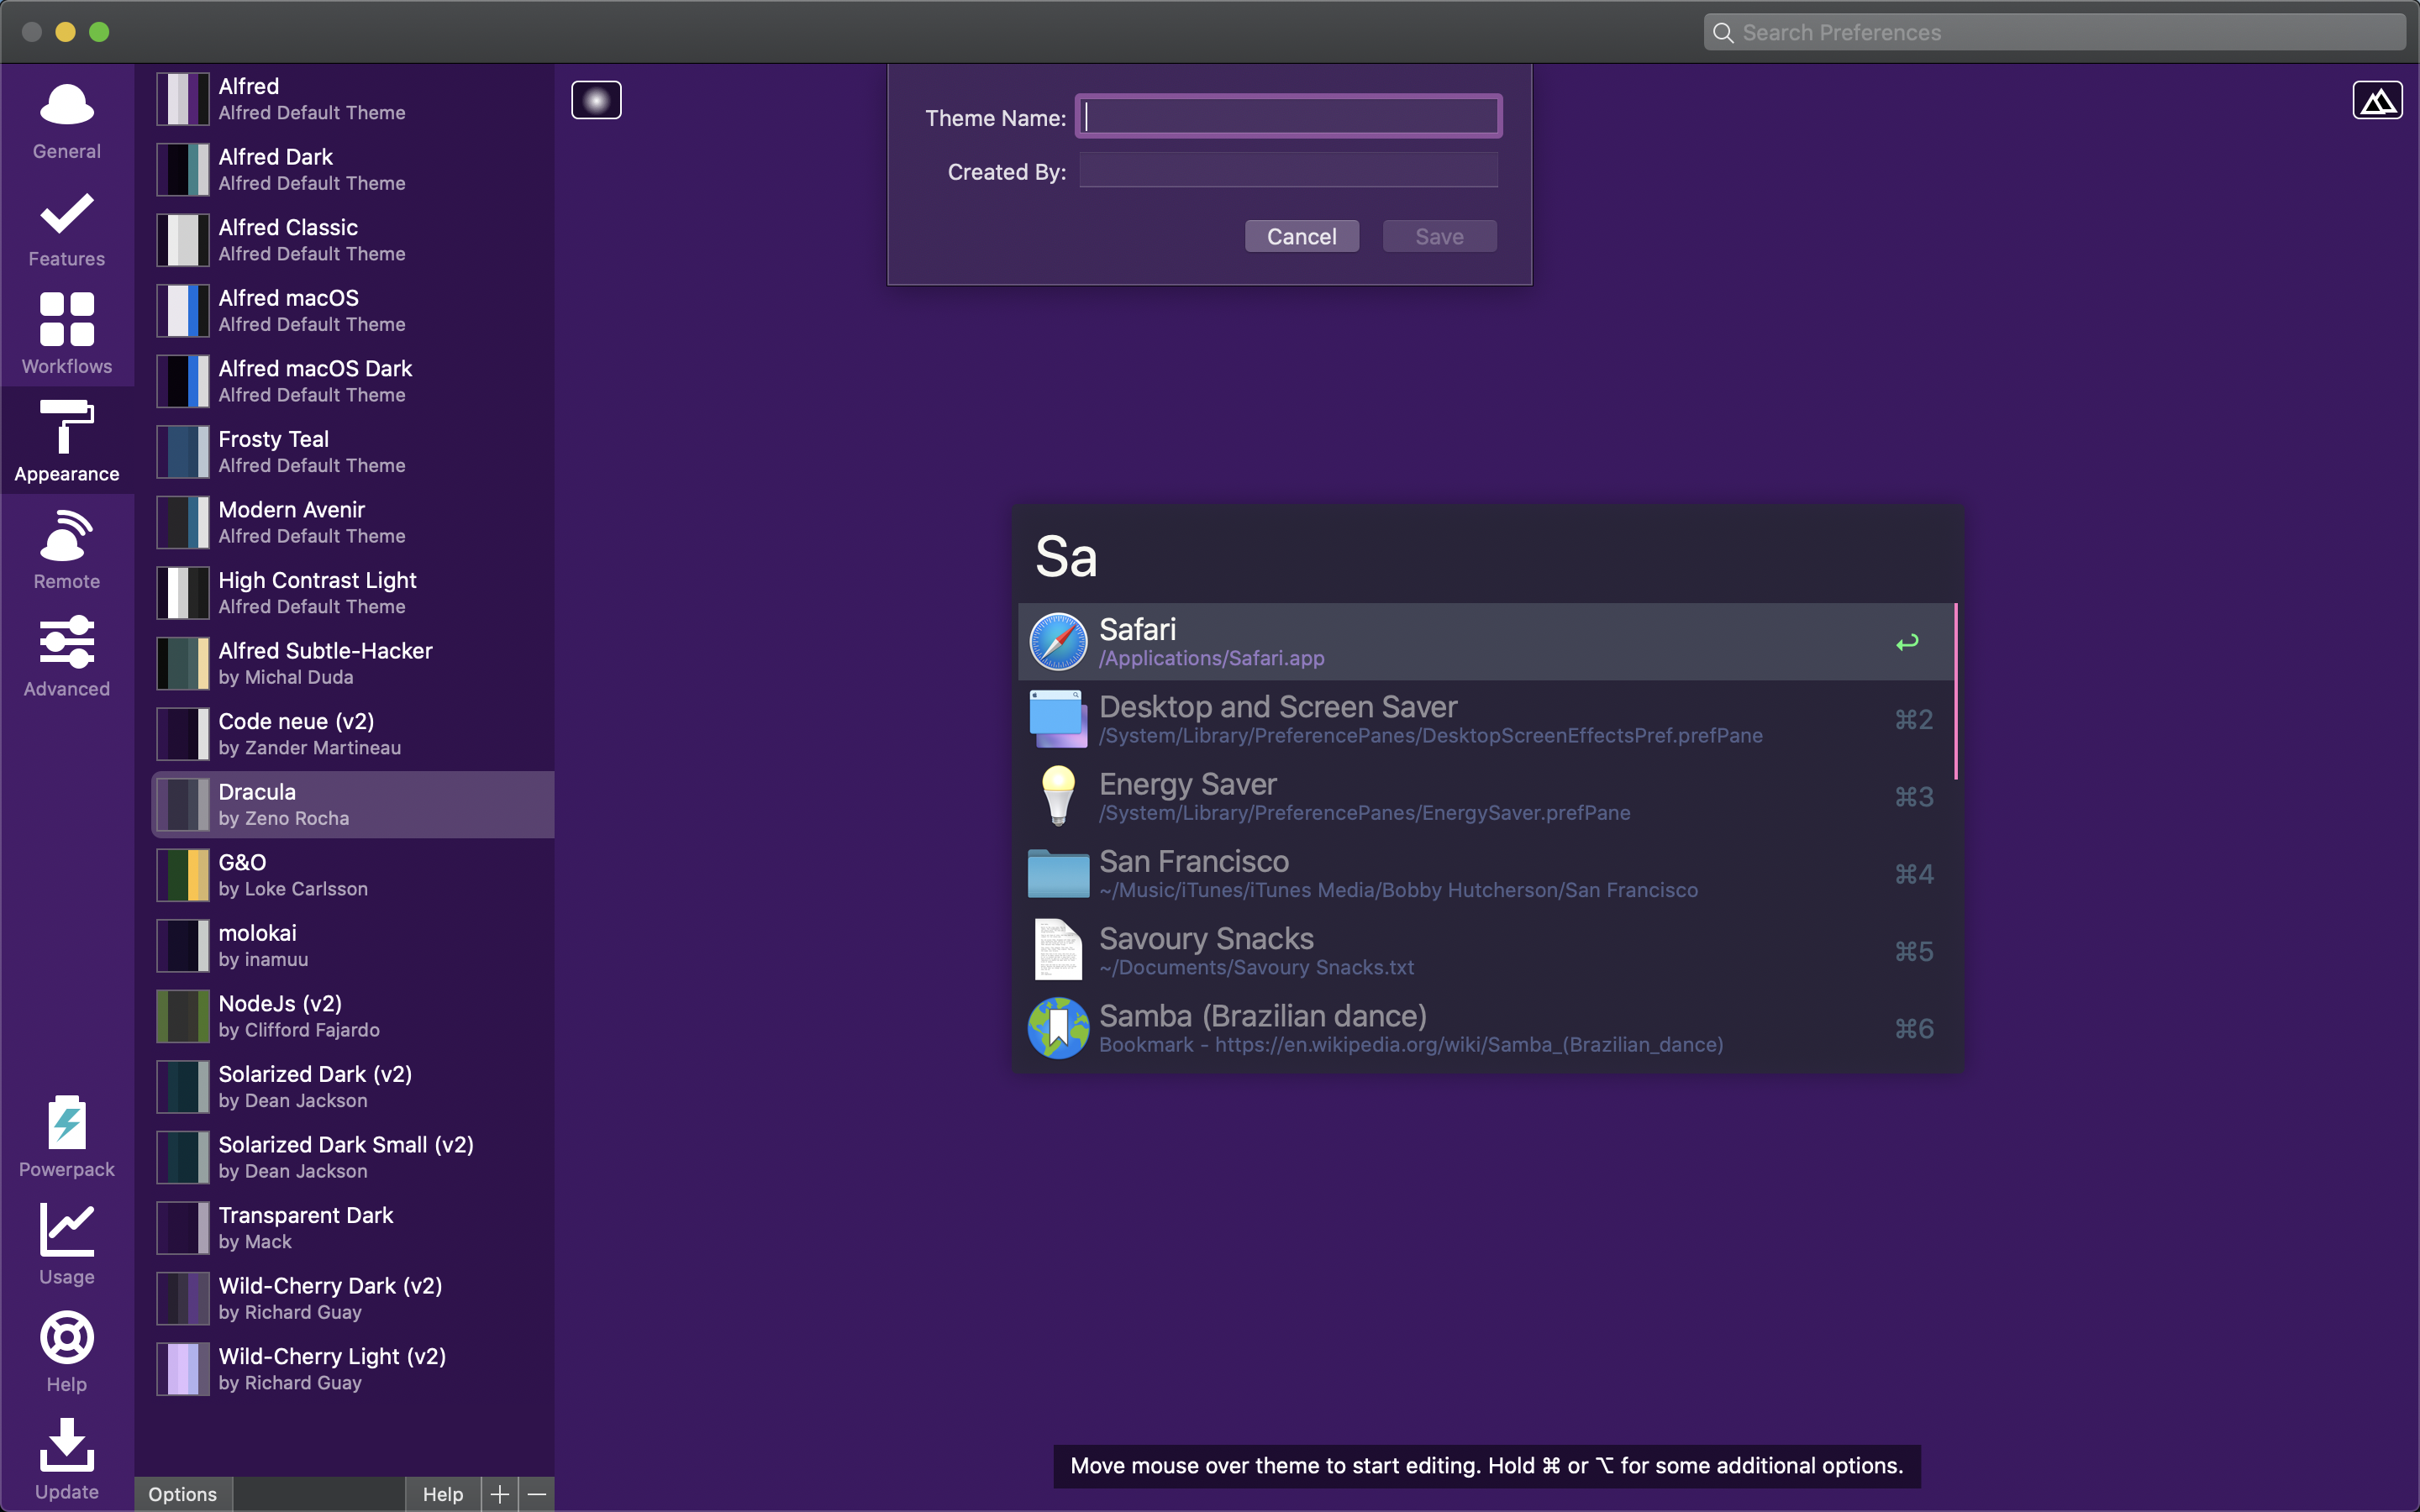The width and height of the screenshot is (2420, 1512).
Task: Select the Alfred macOS Dark theme
Action: click(353, 381)
